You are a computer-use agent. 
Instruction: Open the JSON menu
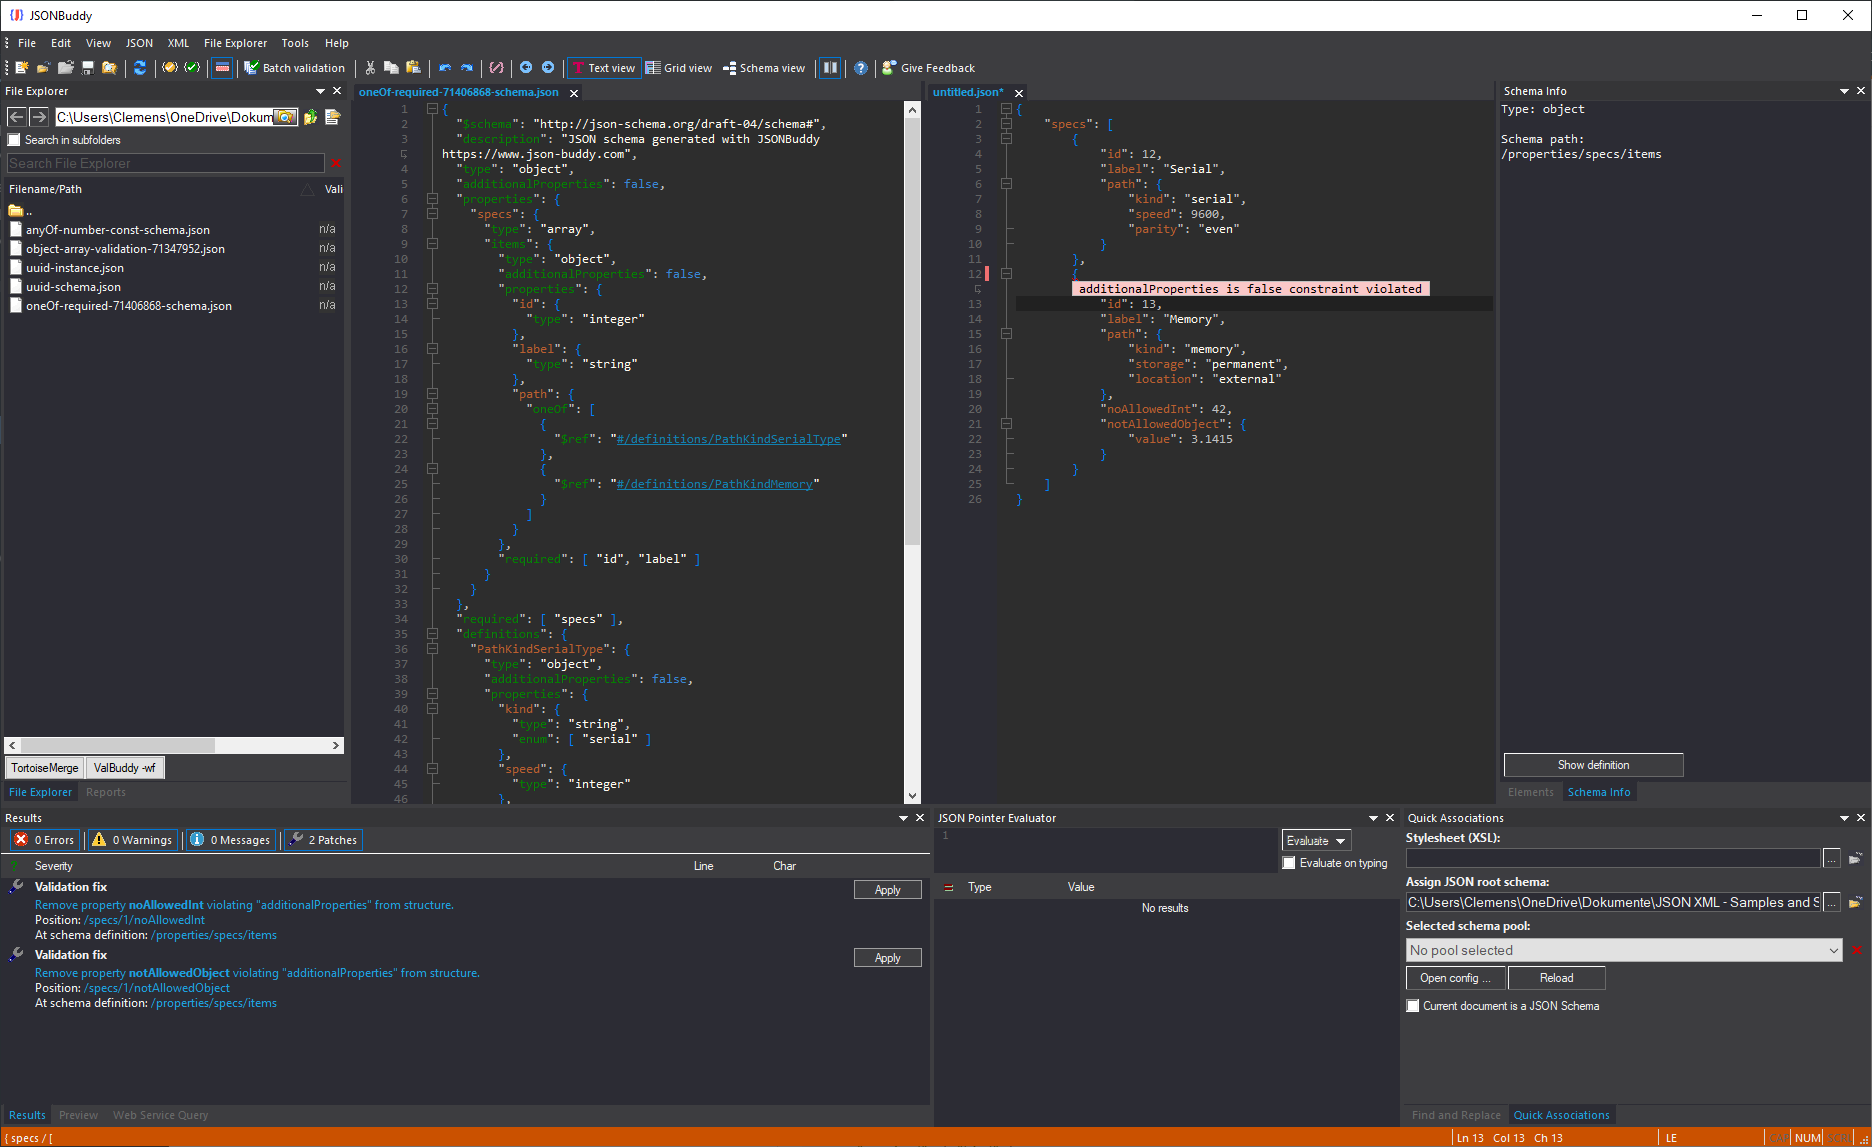[139, 43]
